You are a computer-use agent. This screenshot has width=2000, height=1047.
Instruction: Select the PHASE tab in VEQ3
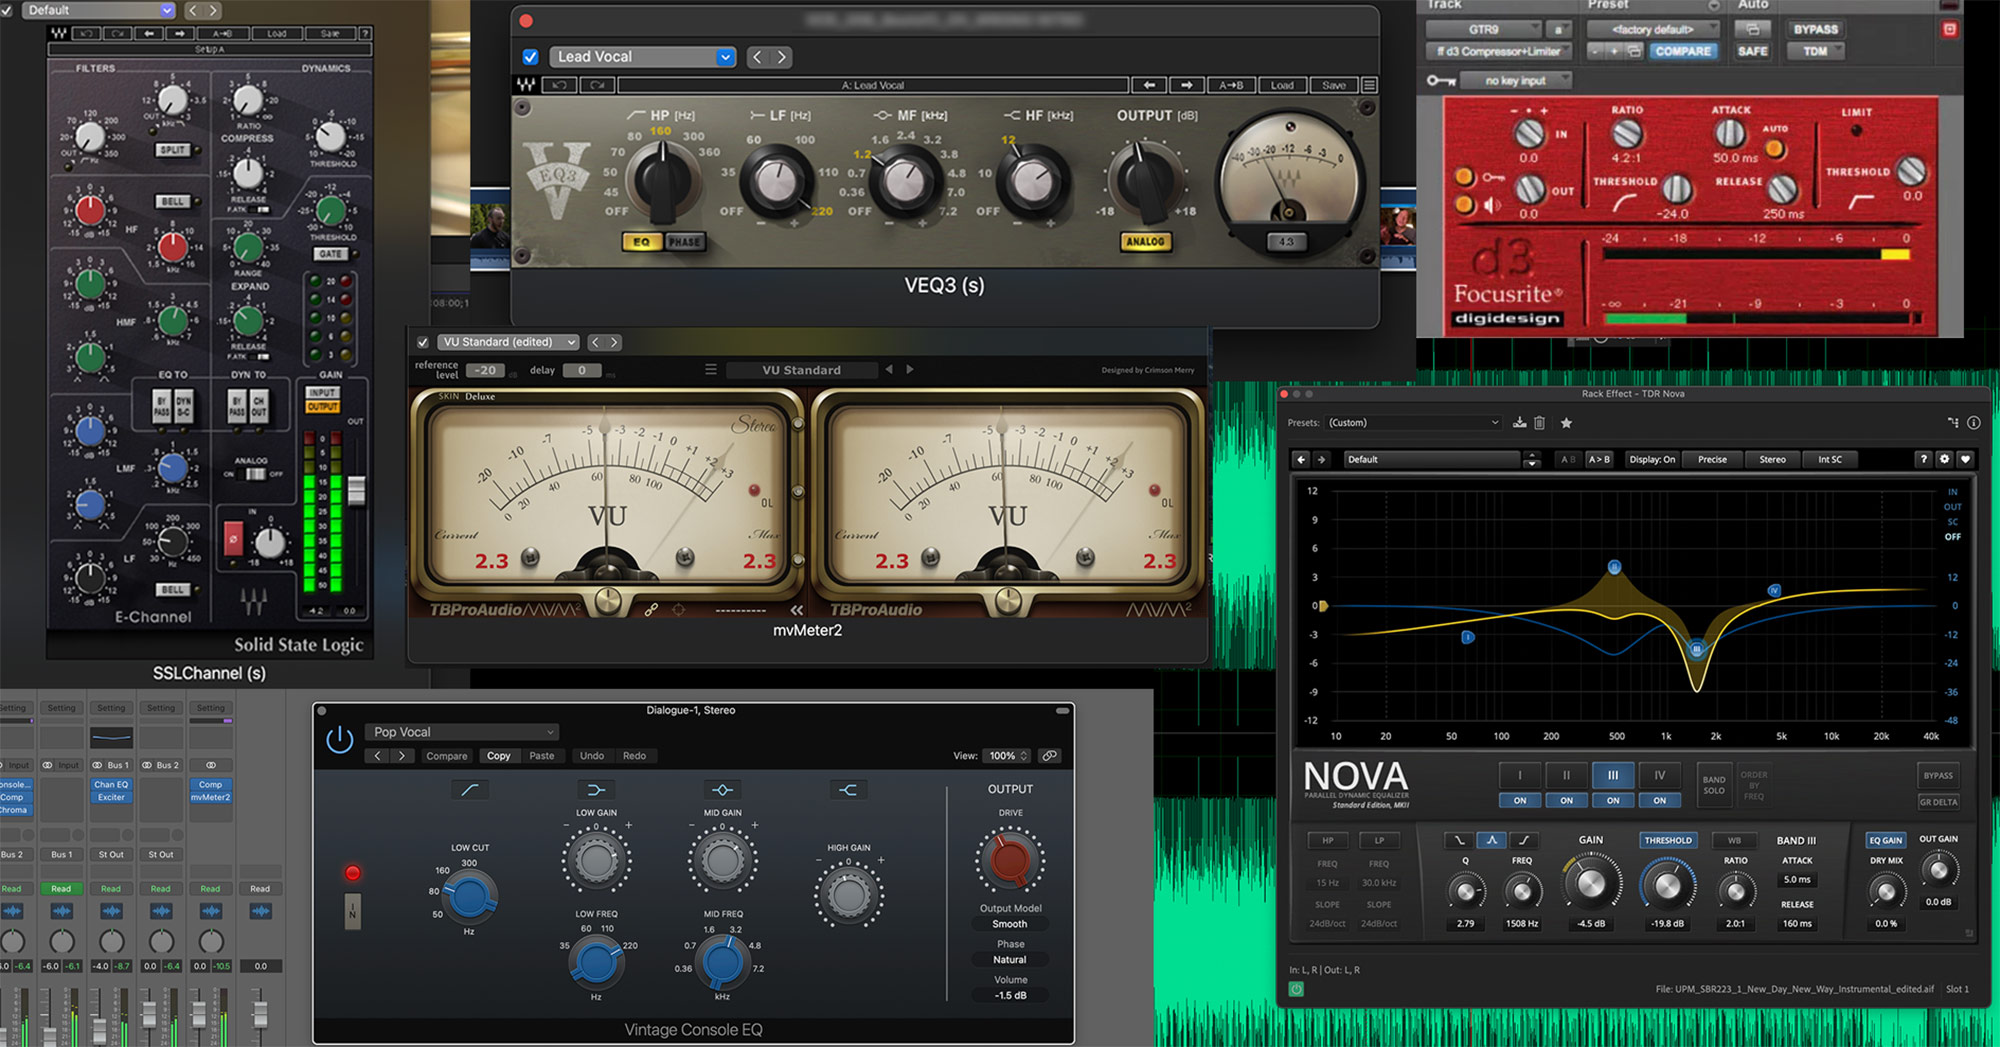tap(685, 241)
